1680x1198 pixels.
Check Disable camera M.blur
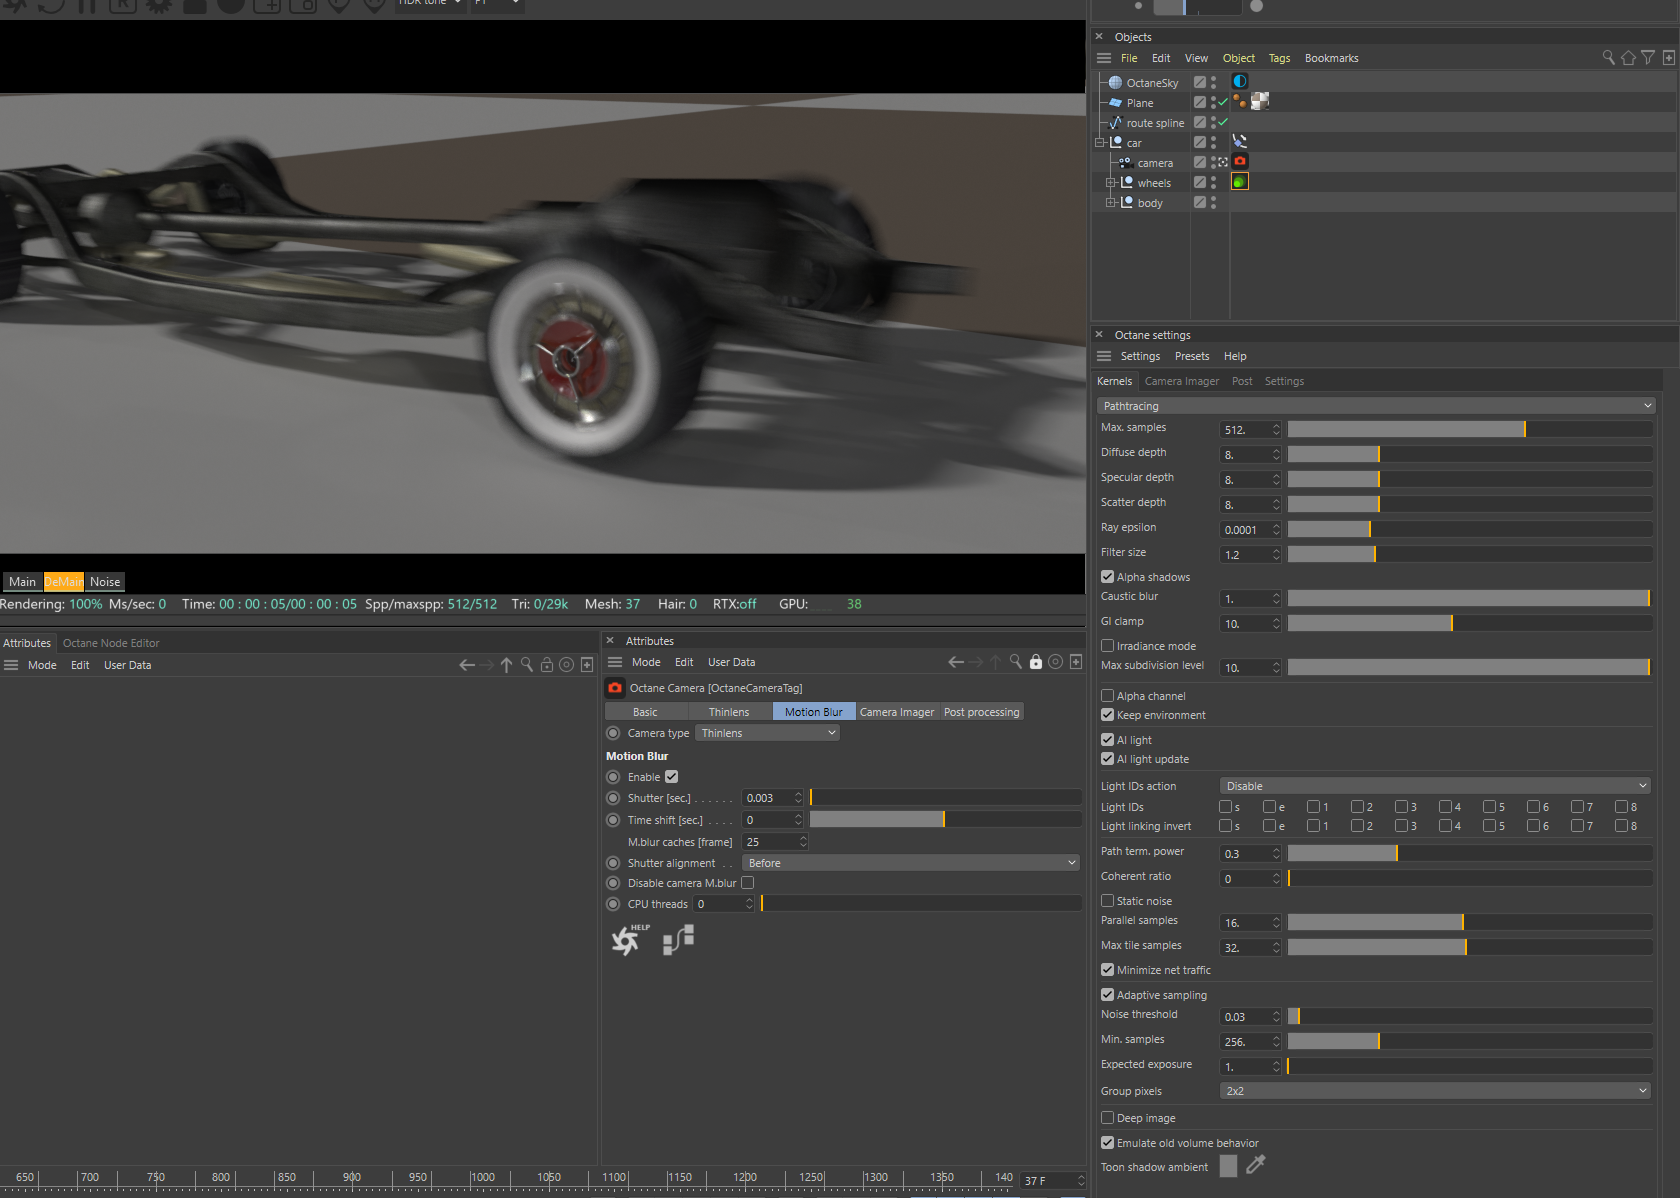tap(748, 883)
